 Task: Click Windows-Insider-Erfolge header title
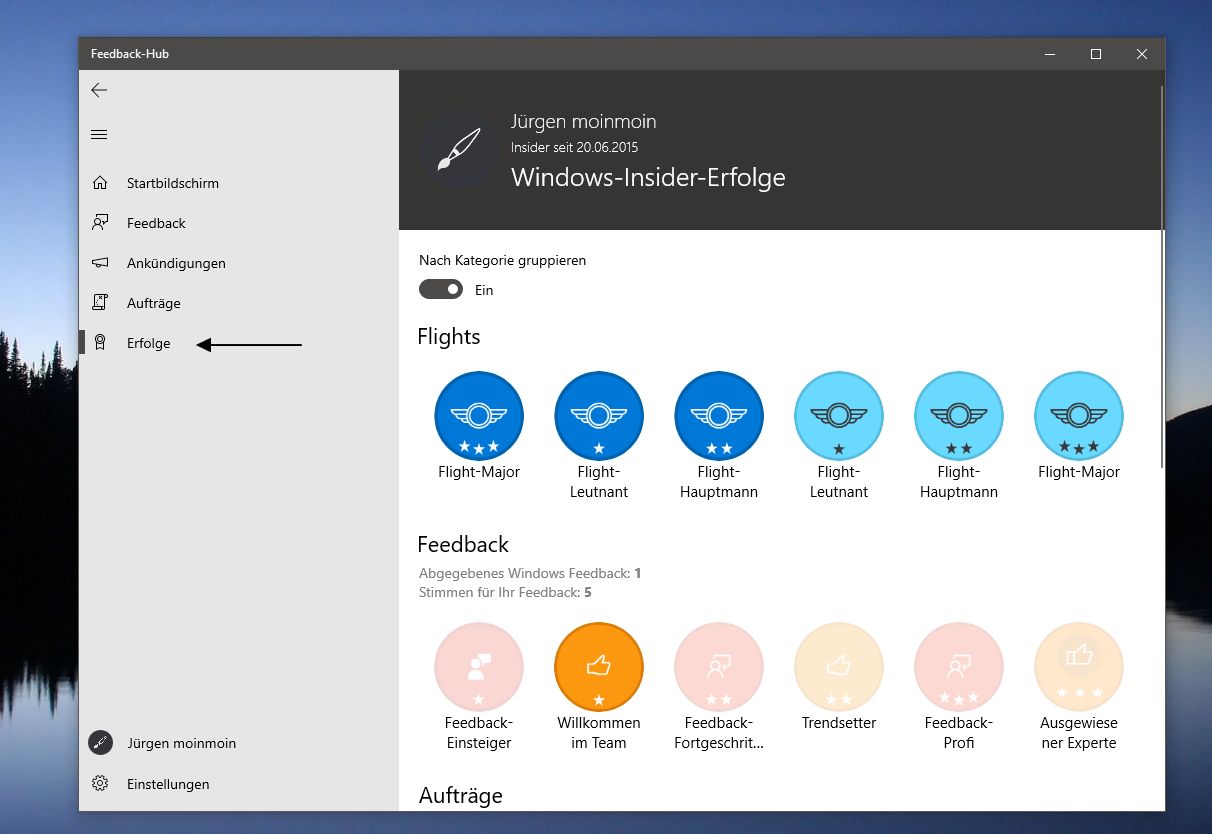[x=648, y=178]
